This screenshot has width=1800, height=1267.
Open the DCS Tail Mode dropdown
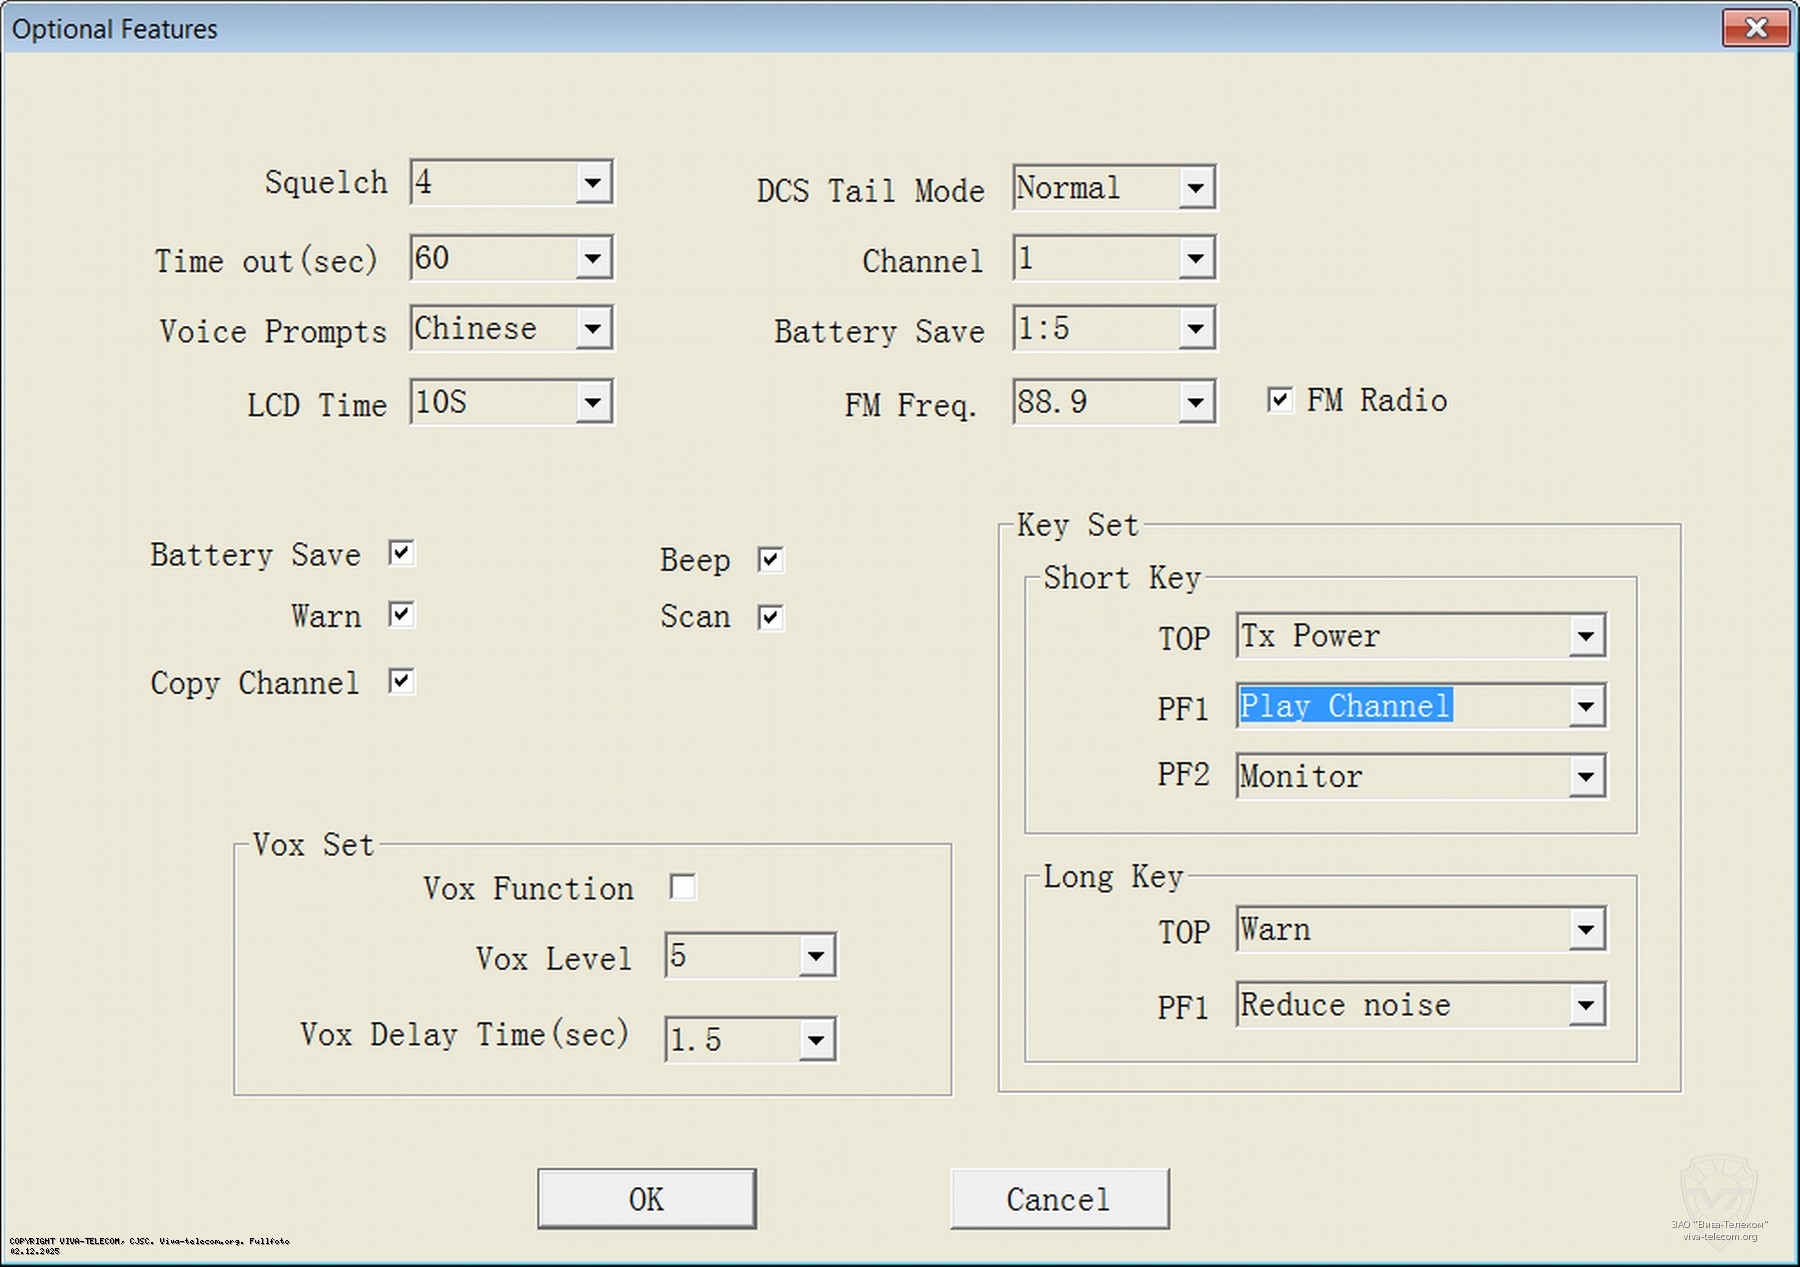point(1195,188)
